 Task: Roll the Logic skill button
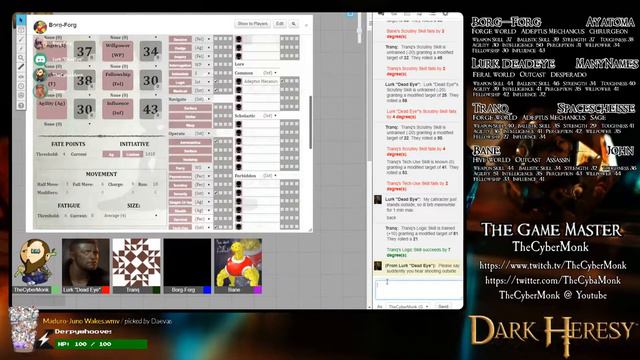(180, 82)
